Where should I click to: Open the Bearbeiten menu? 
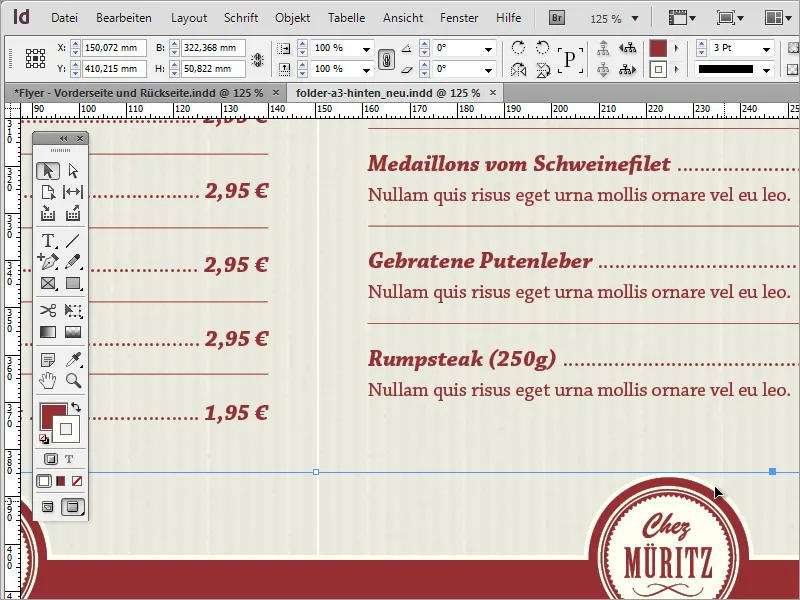click(x=124, y=18)
